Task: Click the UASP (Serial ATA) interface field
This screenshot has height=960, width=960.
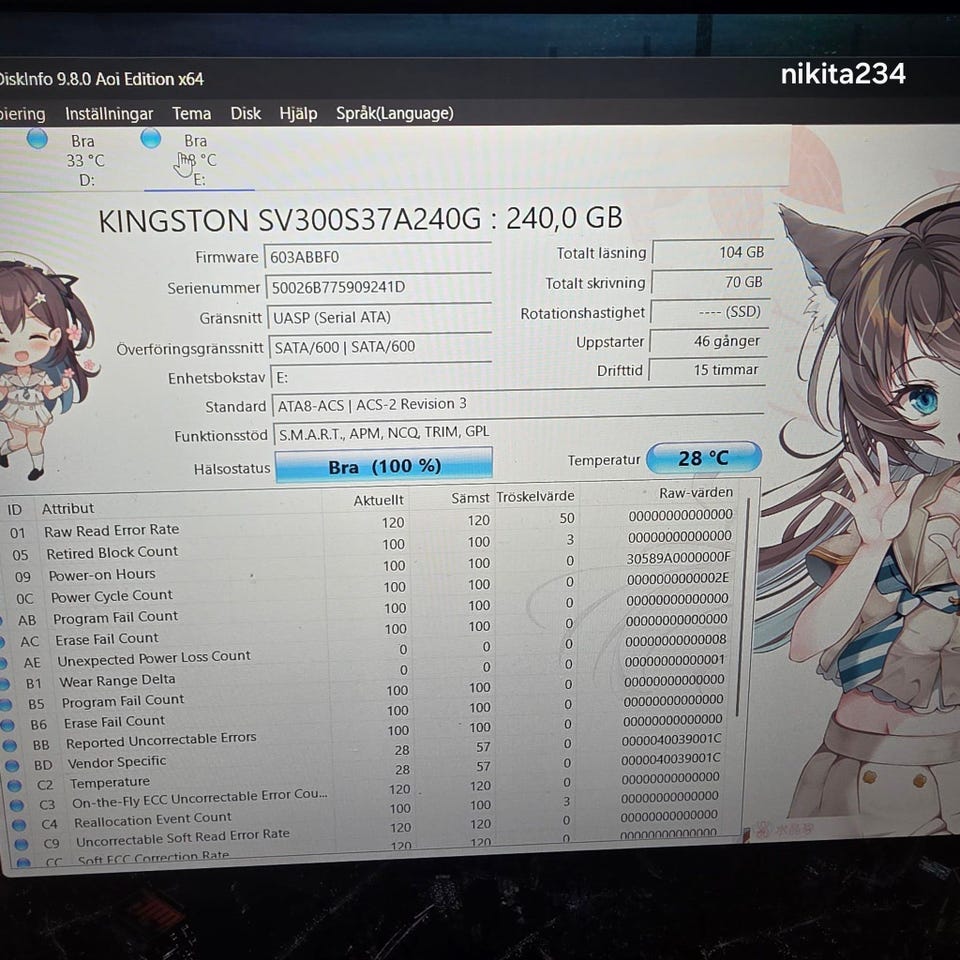Action: coord(380,317)
